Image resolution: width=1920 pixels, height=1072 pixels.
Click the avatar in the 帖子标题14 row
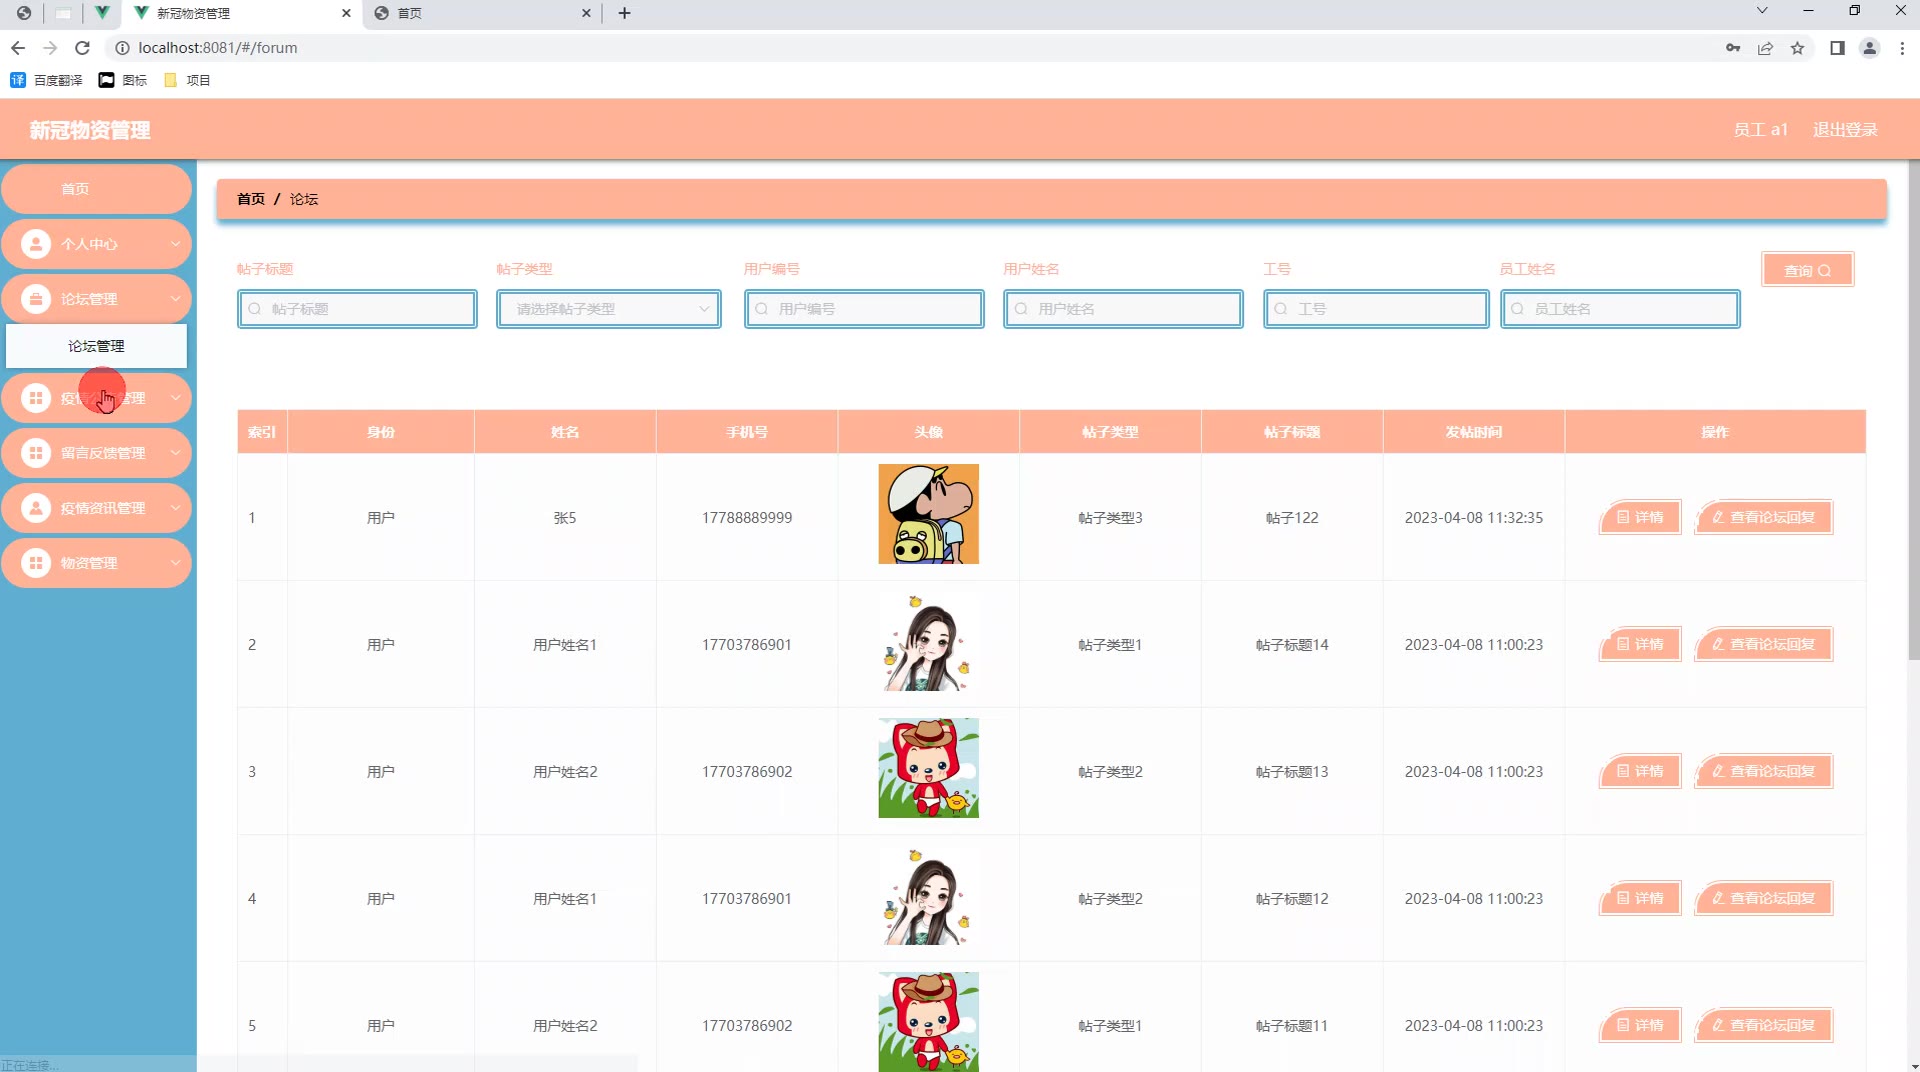[x=928, y=641]
